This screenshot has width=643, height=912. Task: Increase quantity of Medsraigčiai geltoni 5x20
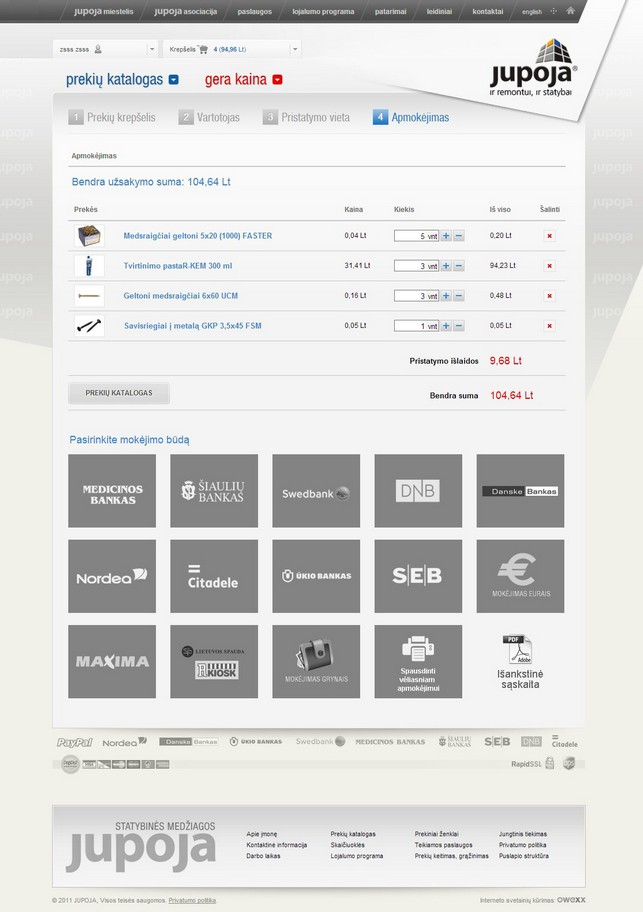[446, 236]
